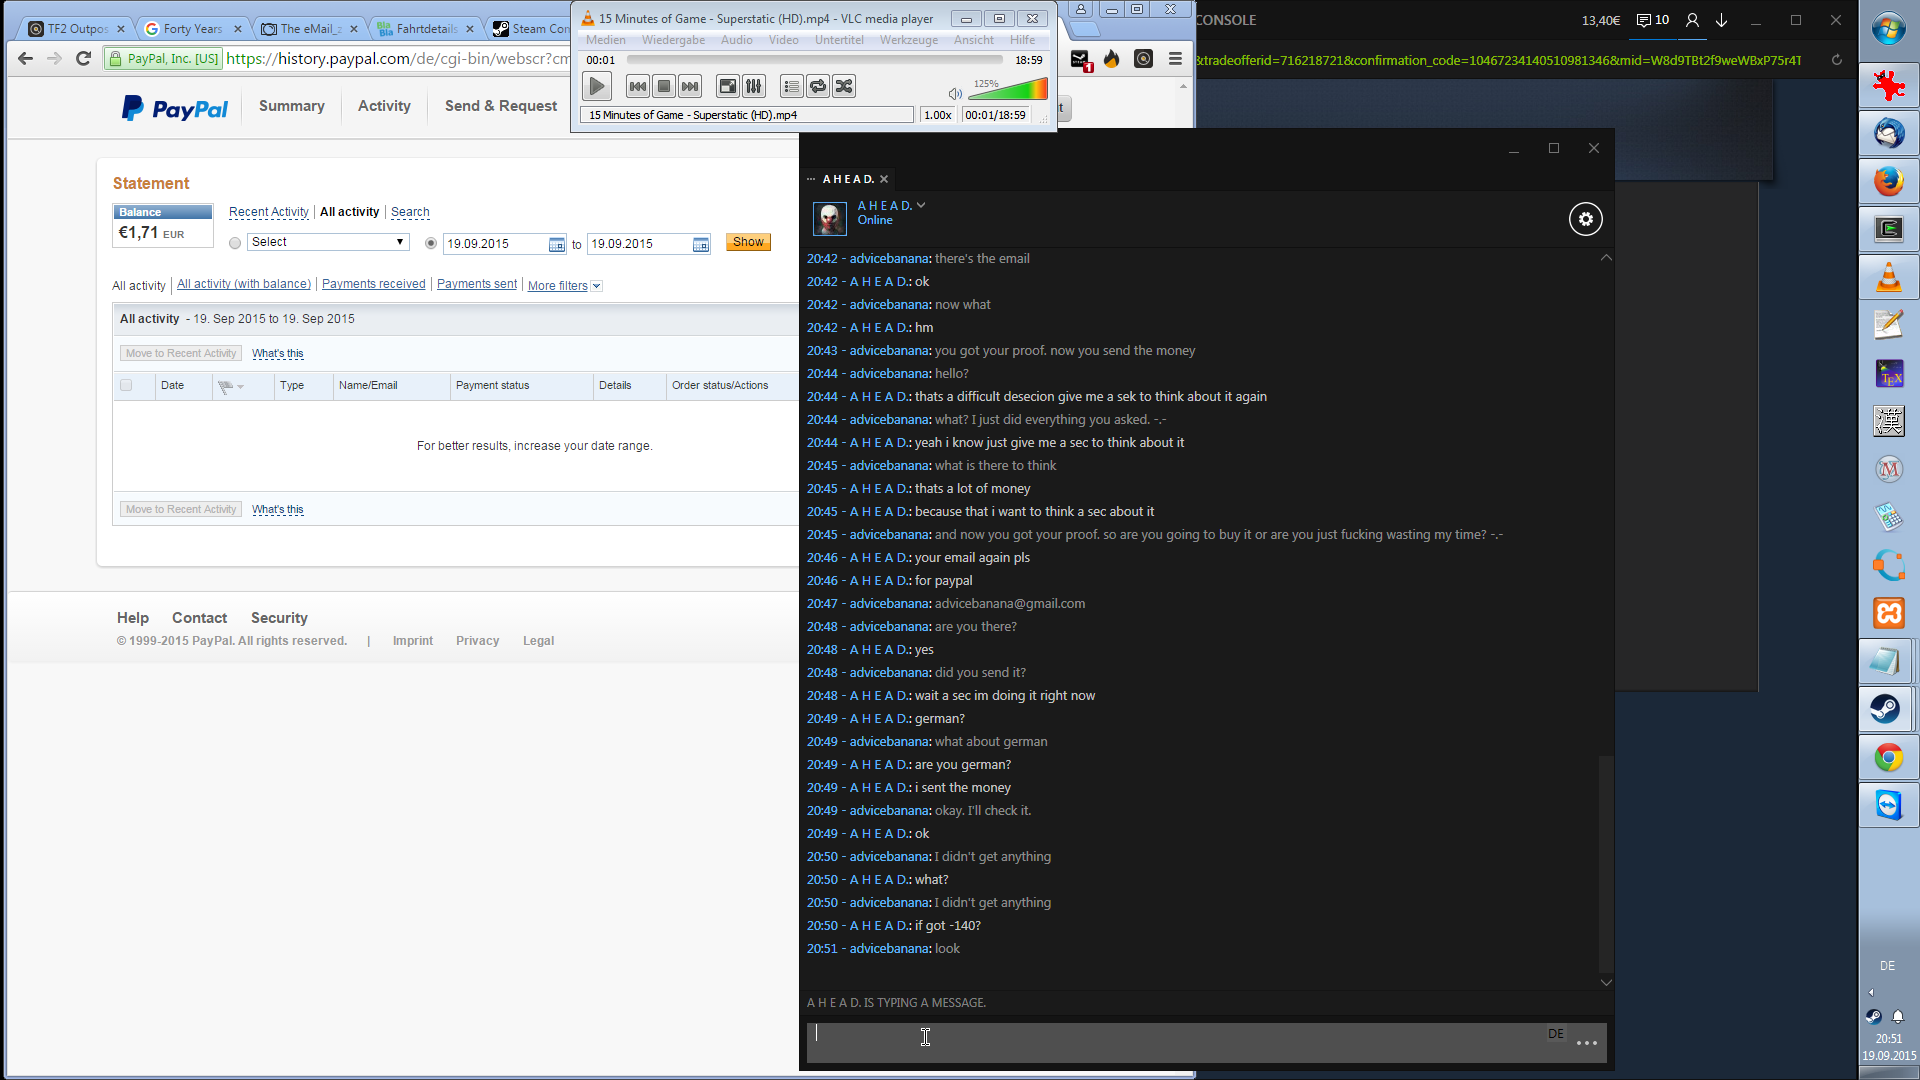Toggle VLC playlist view icon
1920x1080 pixels.
coord(791,87)
